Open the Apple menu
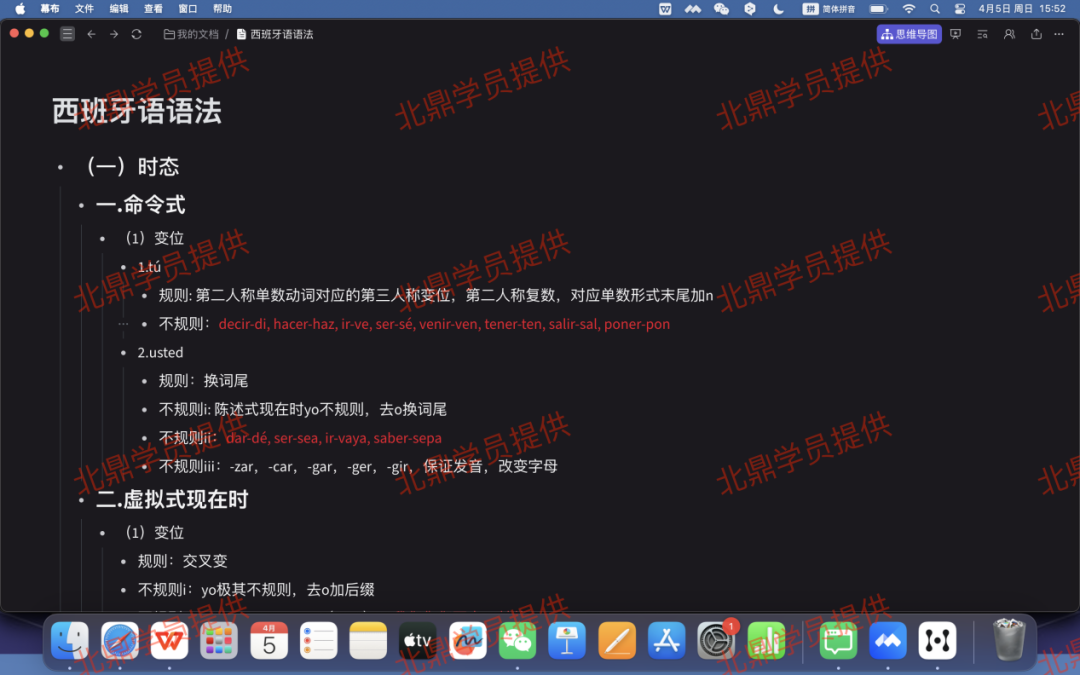The image size is (1080, 675). click(x=20, y=9)
